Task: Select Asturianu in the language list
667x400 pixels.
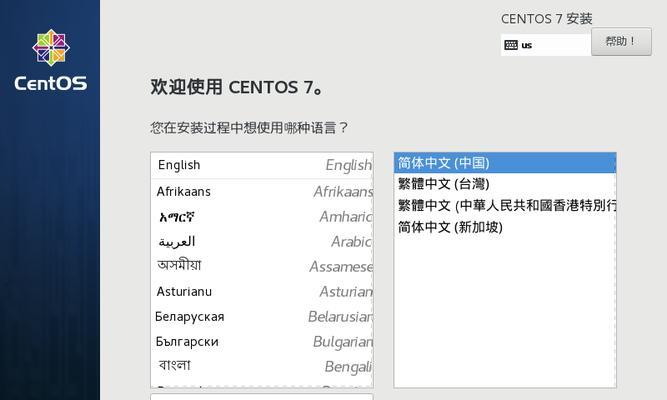Action: (x=262, y=291)
